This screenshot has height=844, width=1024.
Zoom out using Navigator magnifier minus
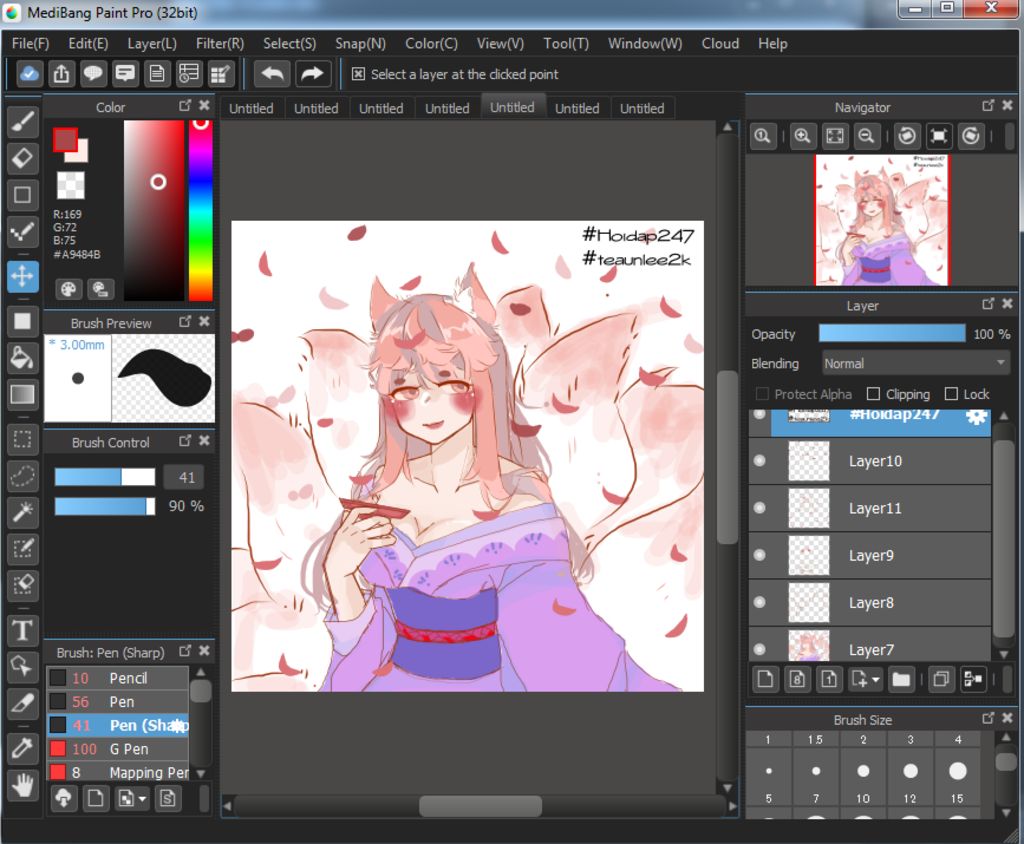pyautogui.click(x=867, y=136)
